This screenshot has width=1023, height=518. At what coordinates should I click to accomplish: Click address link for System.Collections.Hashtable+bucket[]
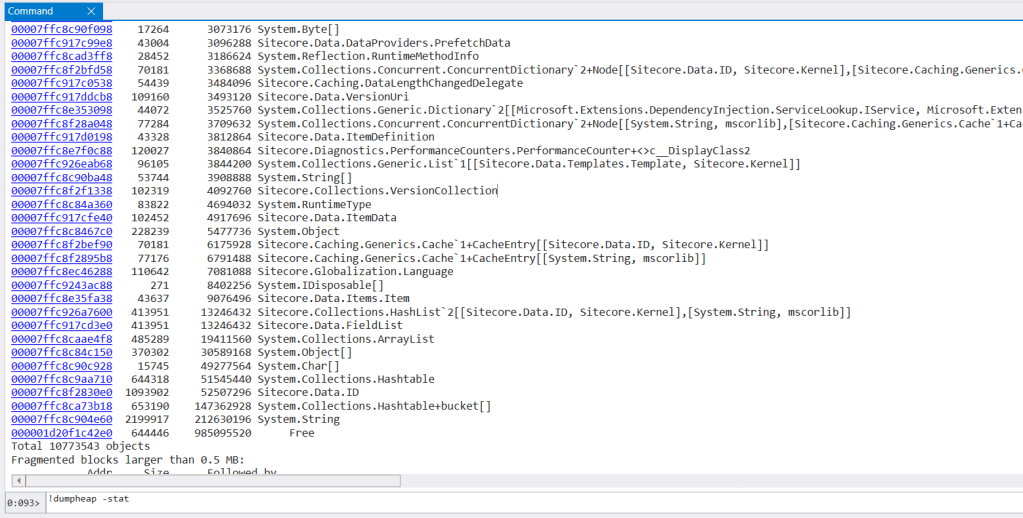point(61,406)
